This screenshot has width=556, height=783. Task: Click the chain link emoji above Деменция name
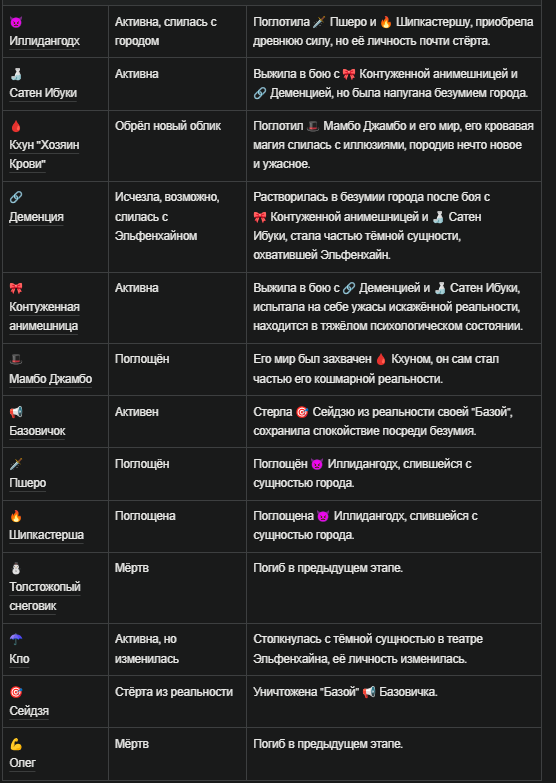16,197
